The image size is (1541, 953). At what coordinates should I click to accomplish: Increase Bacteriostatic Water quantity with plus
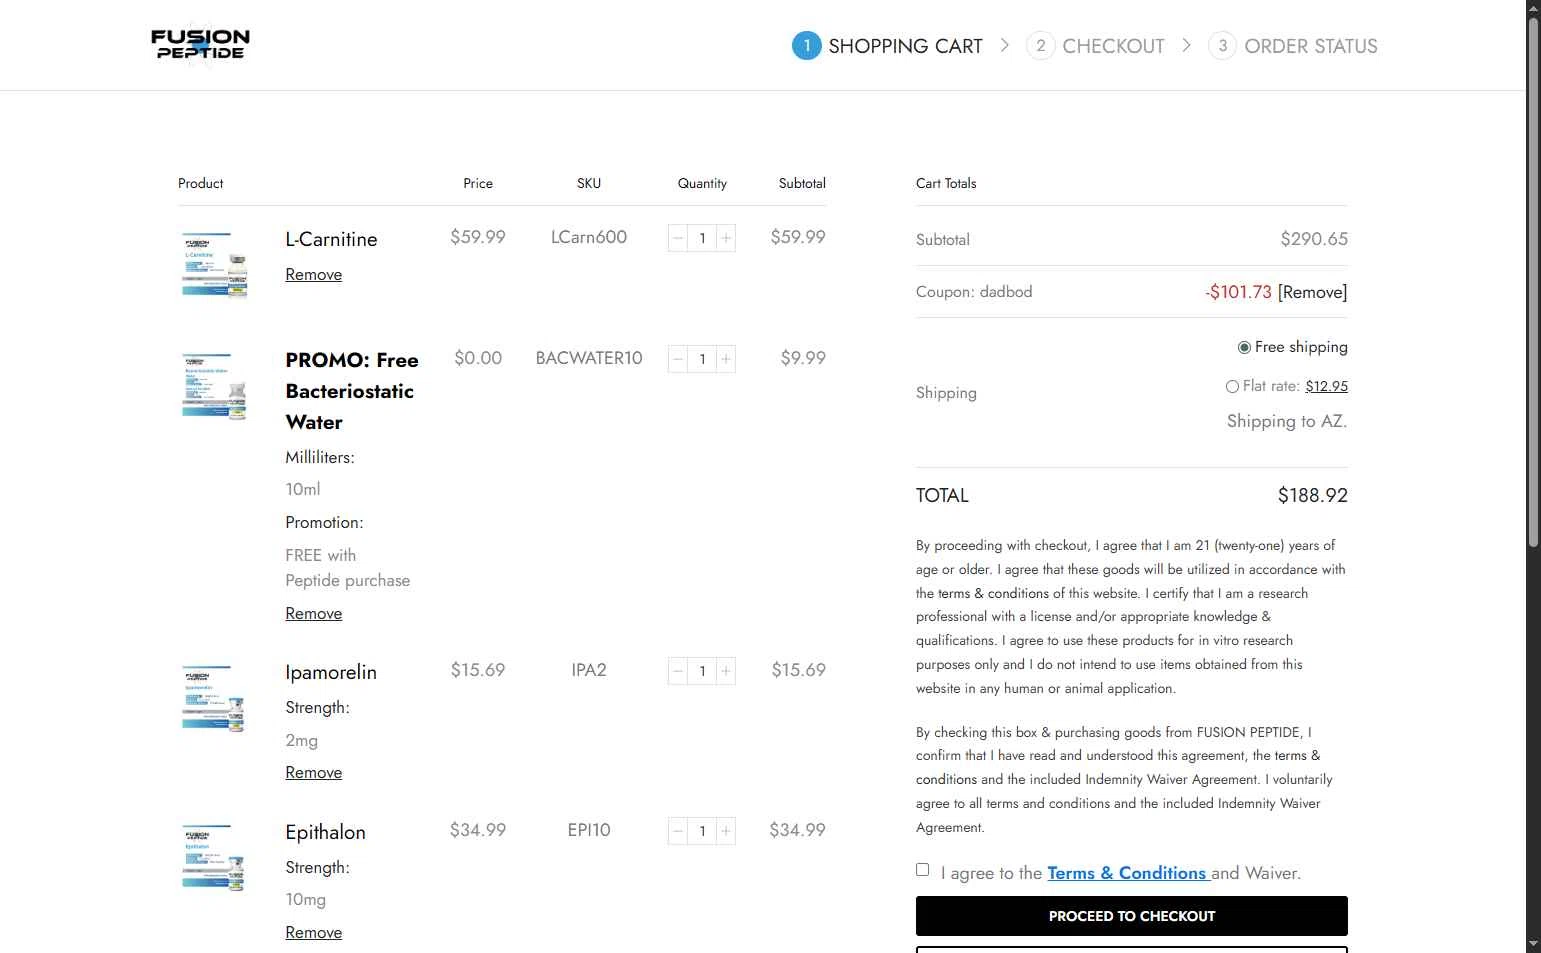pyautogui.click(x=726, y=359)
